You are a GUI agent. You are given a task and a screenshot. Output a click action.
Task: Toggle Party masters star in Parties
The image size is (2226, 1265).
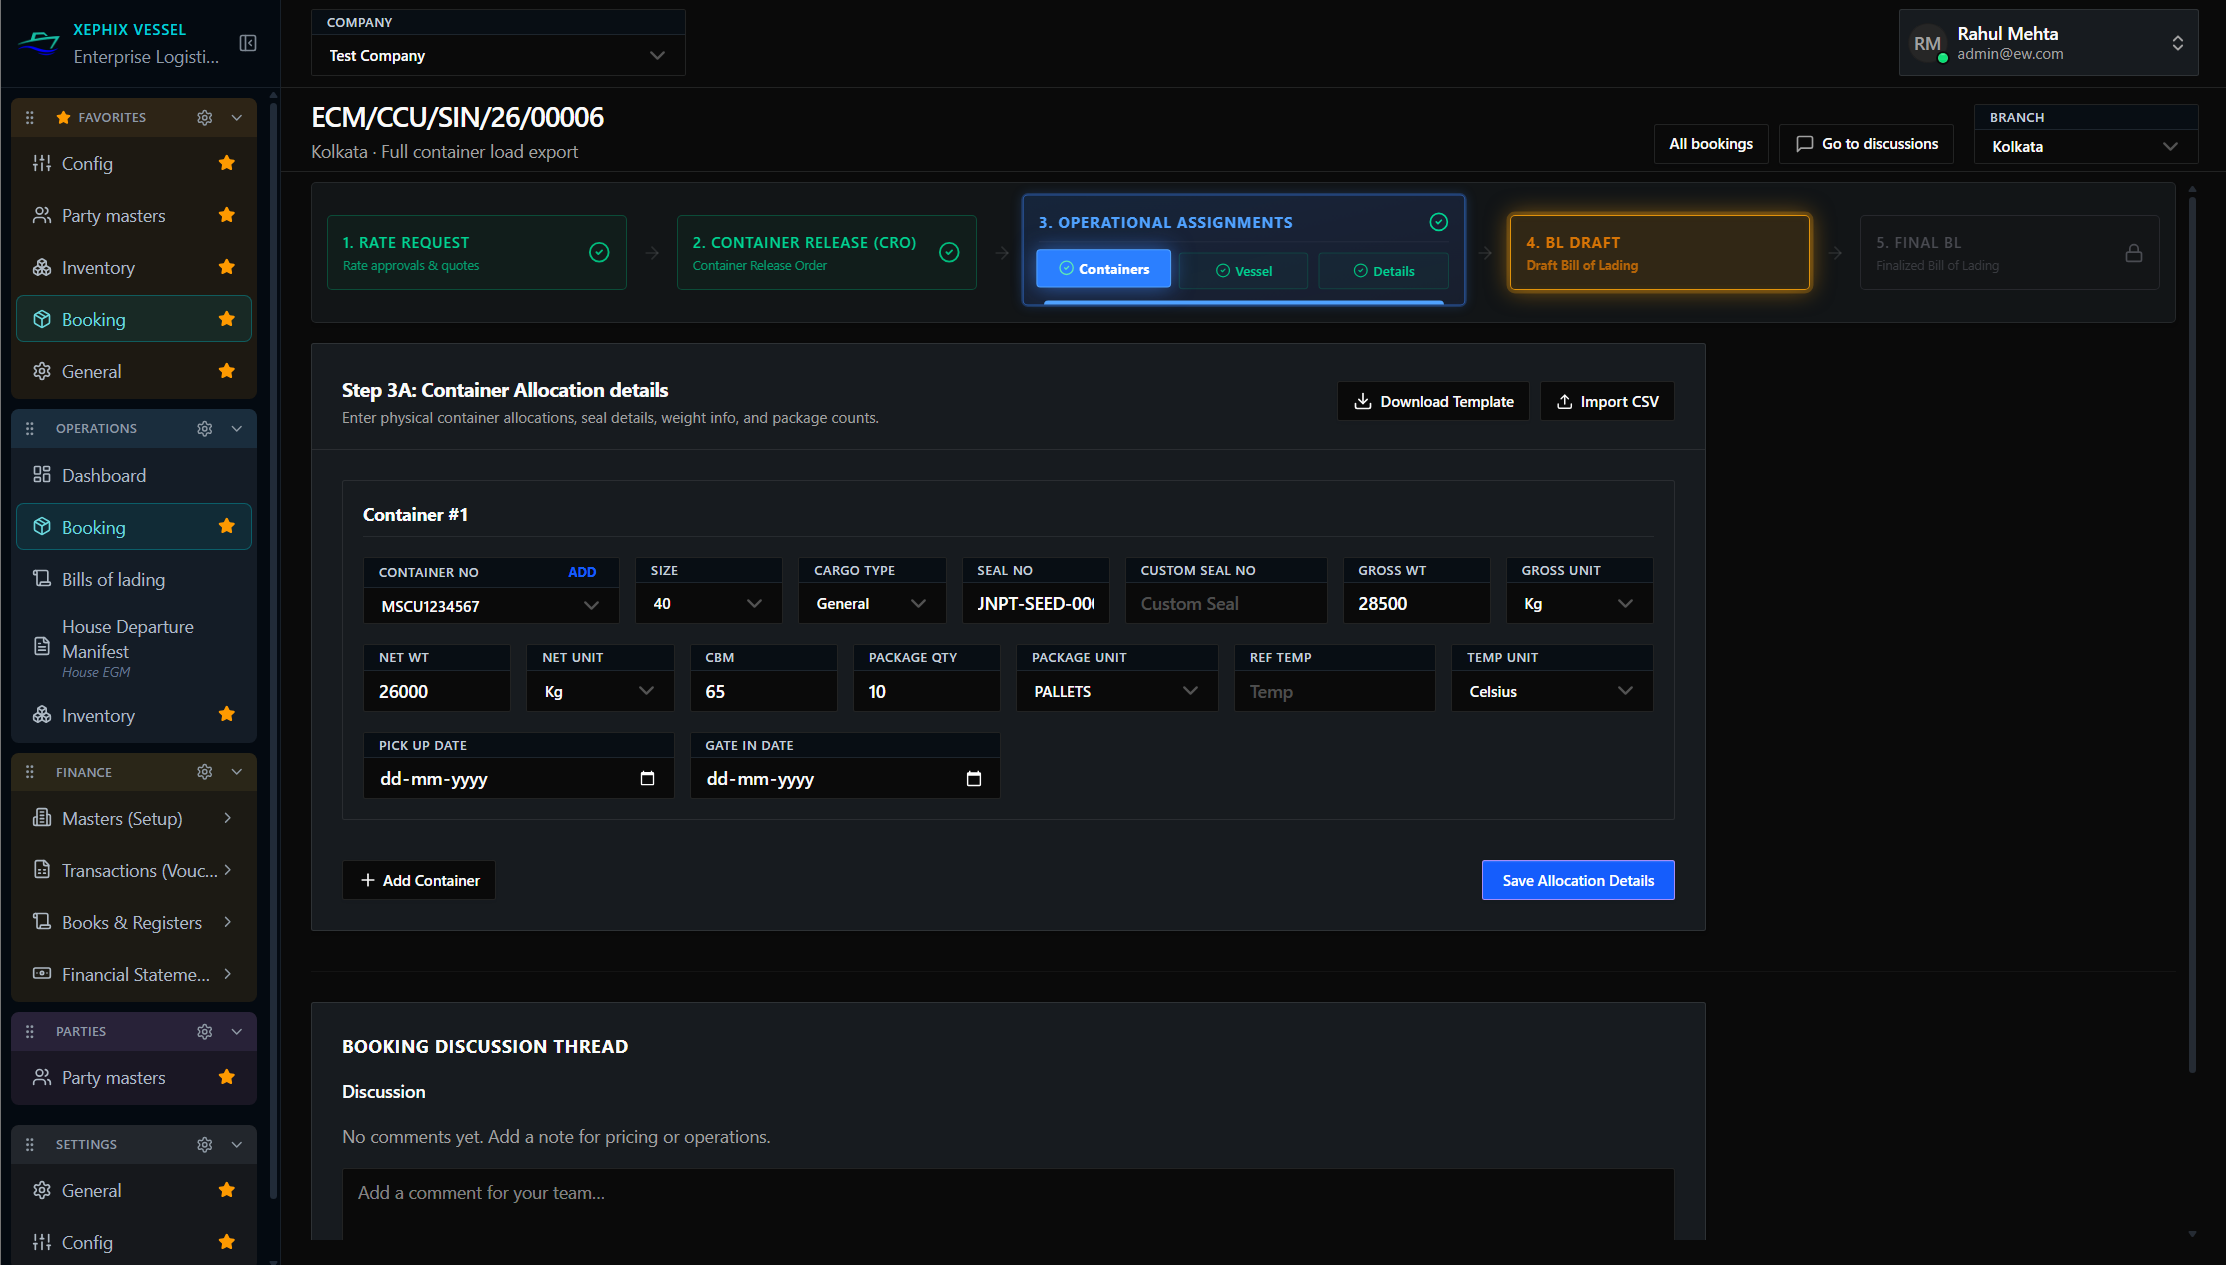coord(227,1077)
